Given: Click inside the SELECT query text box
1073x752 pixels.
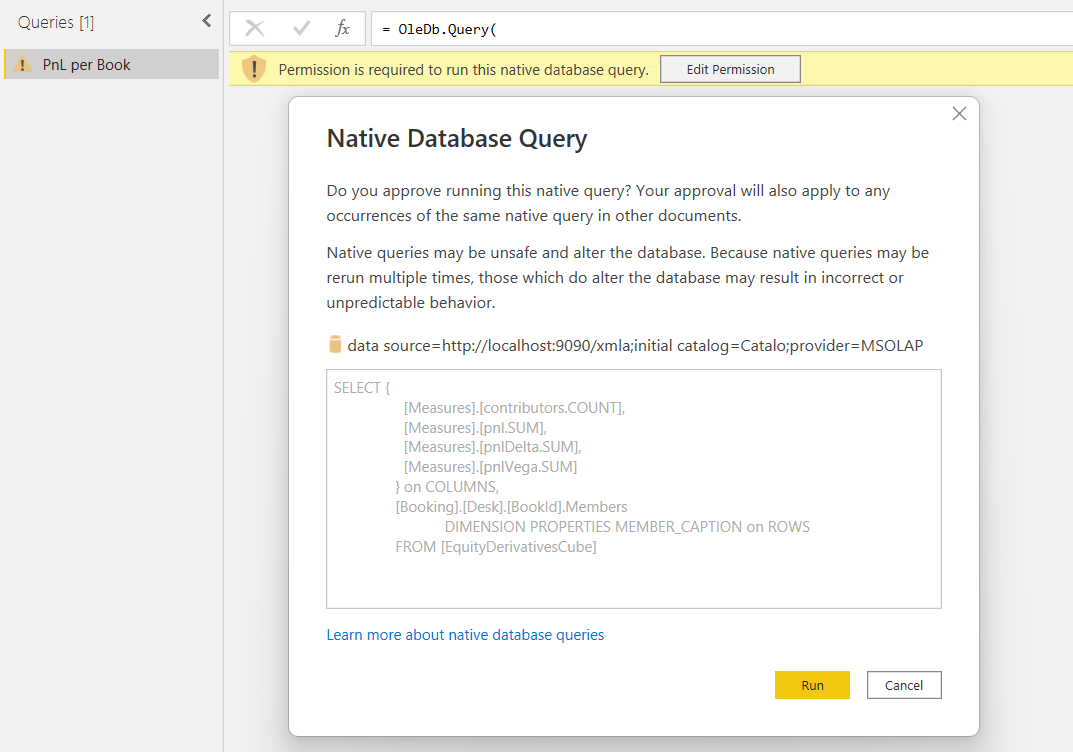Looking at the screenshot, I should [x=633, y=580].
